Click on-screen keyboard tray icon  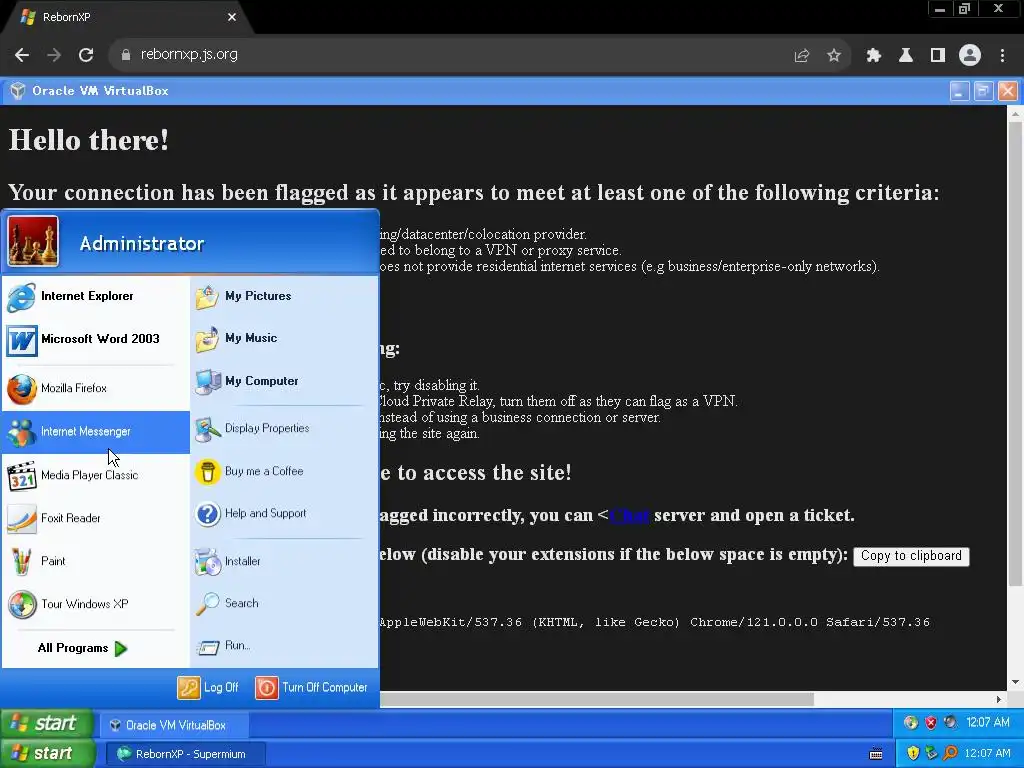click(x=876, y=754)
